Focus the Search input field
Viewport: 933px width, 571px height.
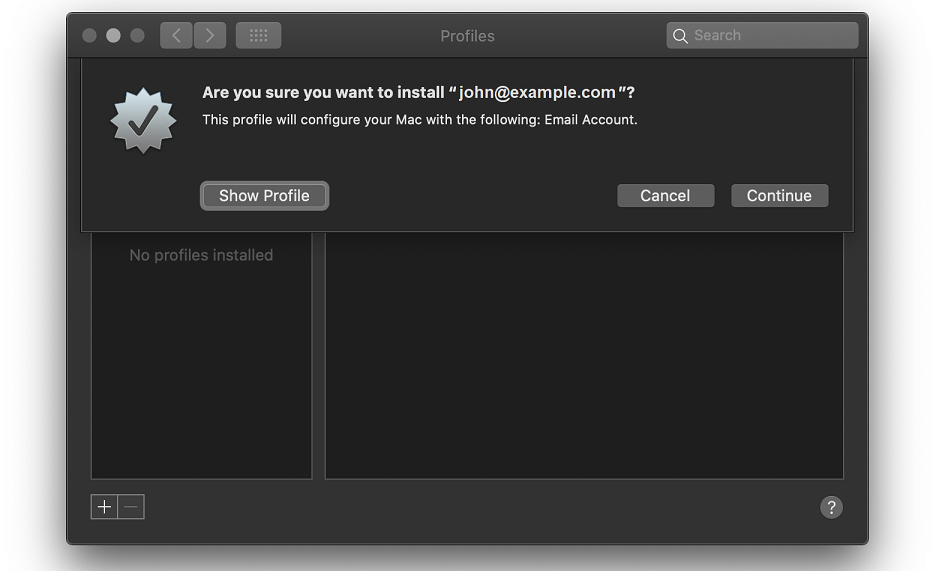(x=770, y=36)
